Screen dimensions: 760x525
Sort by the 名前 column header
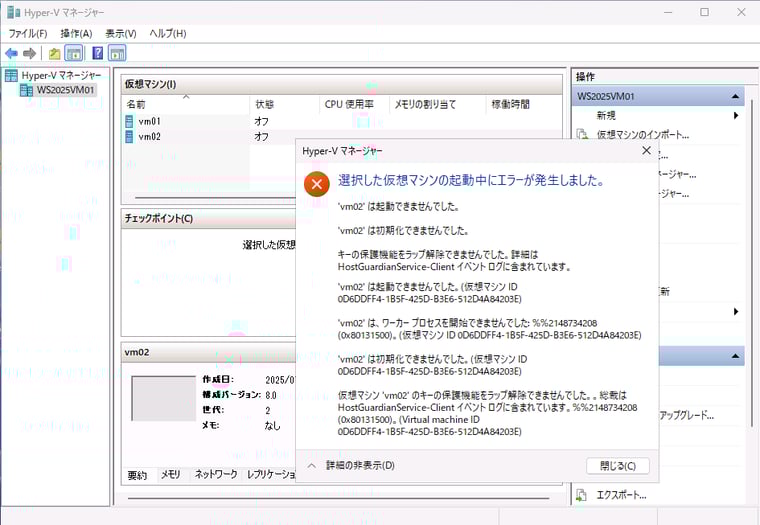[x=186, y=104]
